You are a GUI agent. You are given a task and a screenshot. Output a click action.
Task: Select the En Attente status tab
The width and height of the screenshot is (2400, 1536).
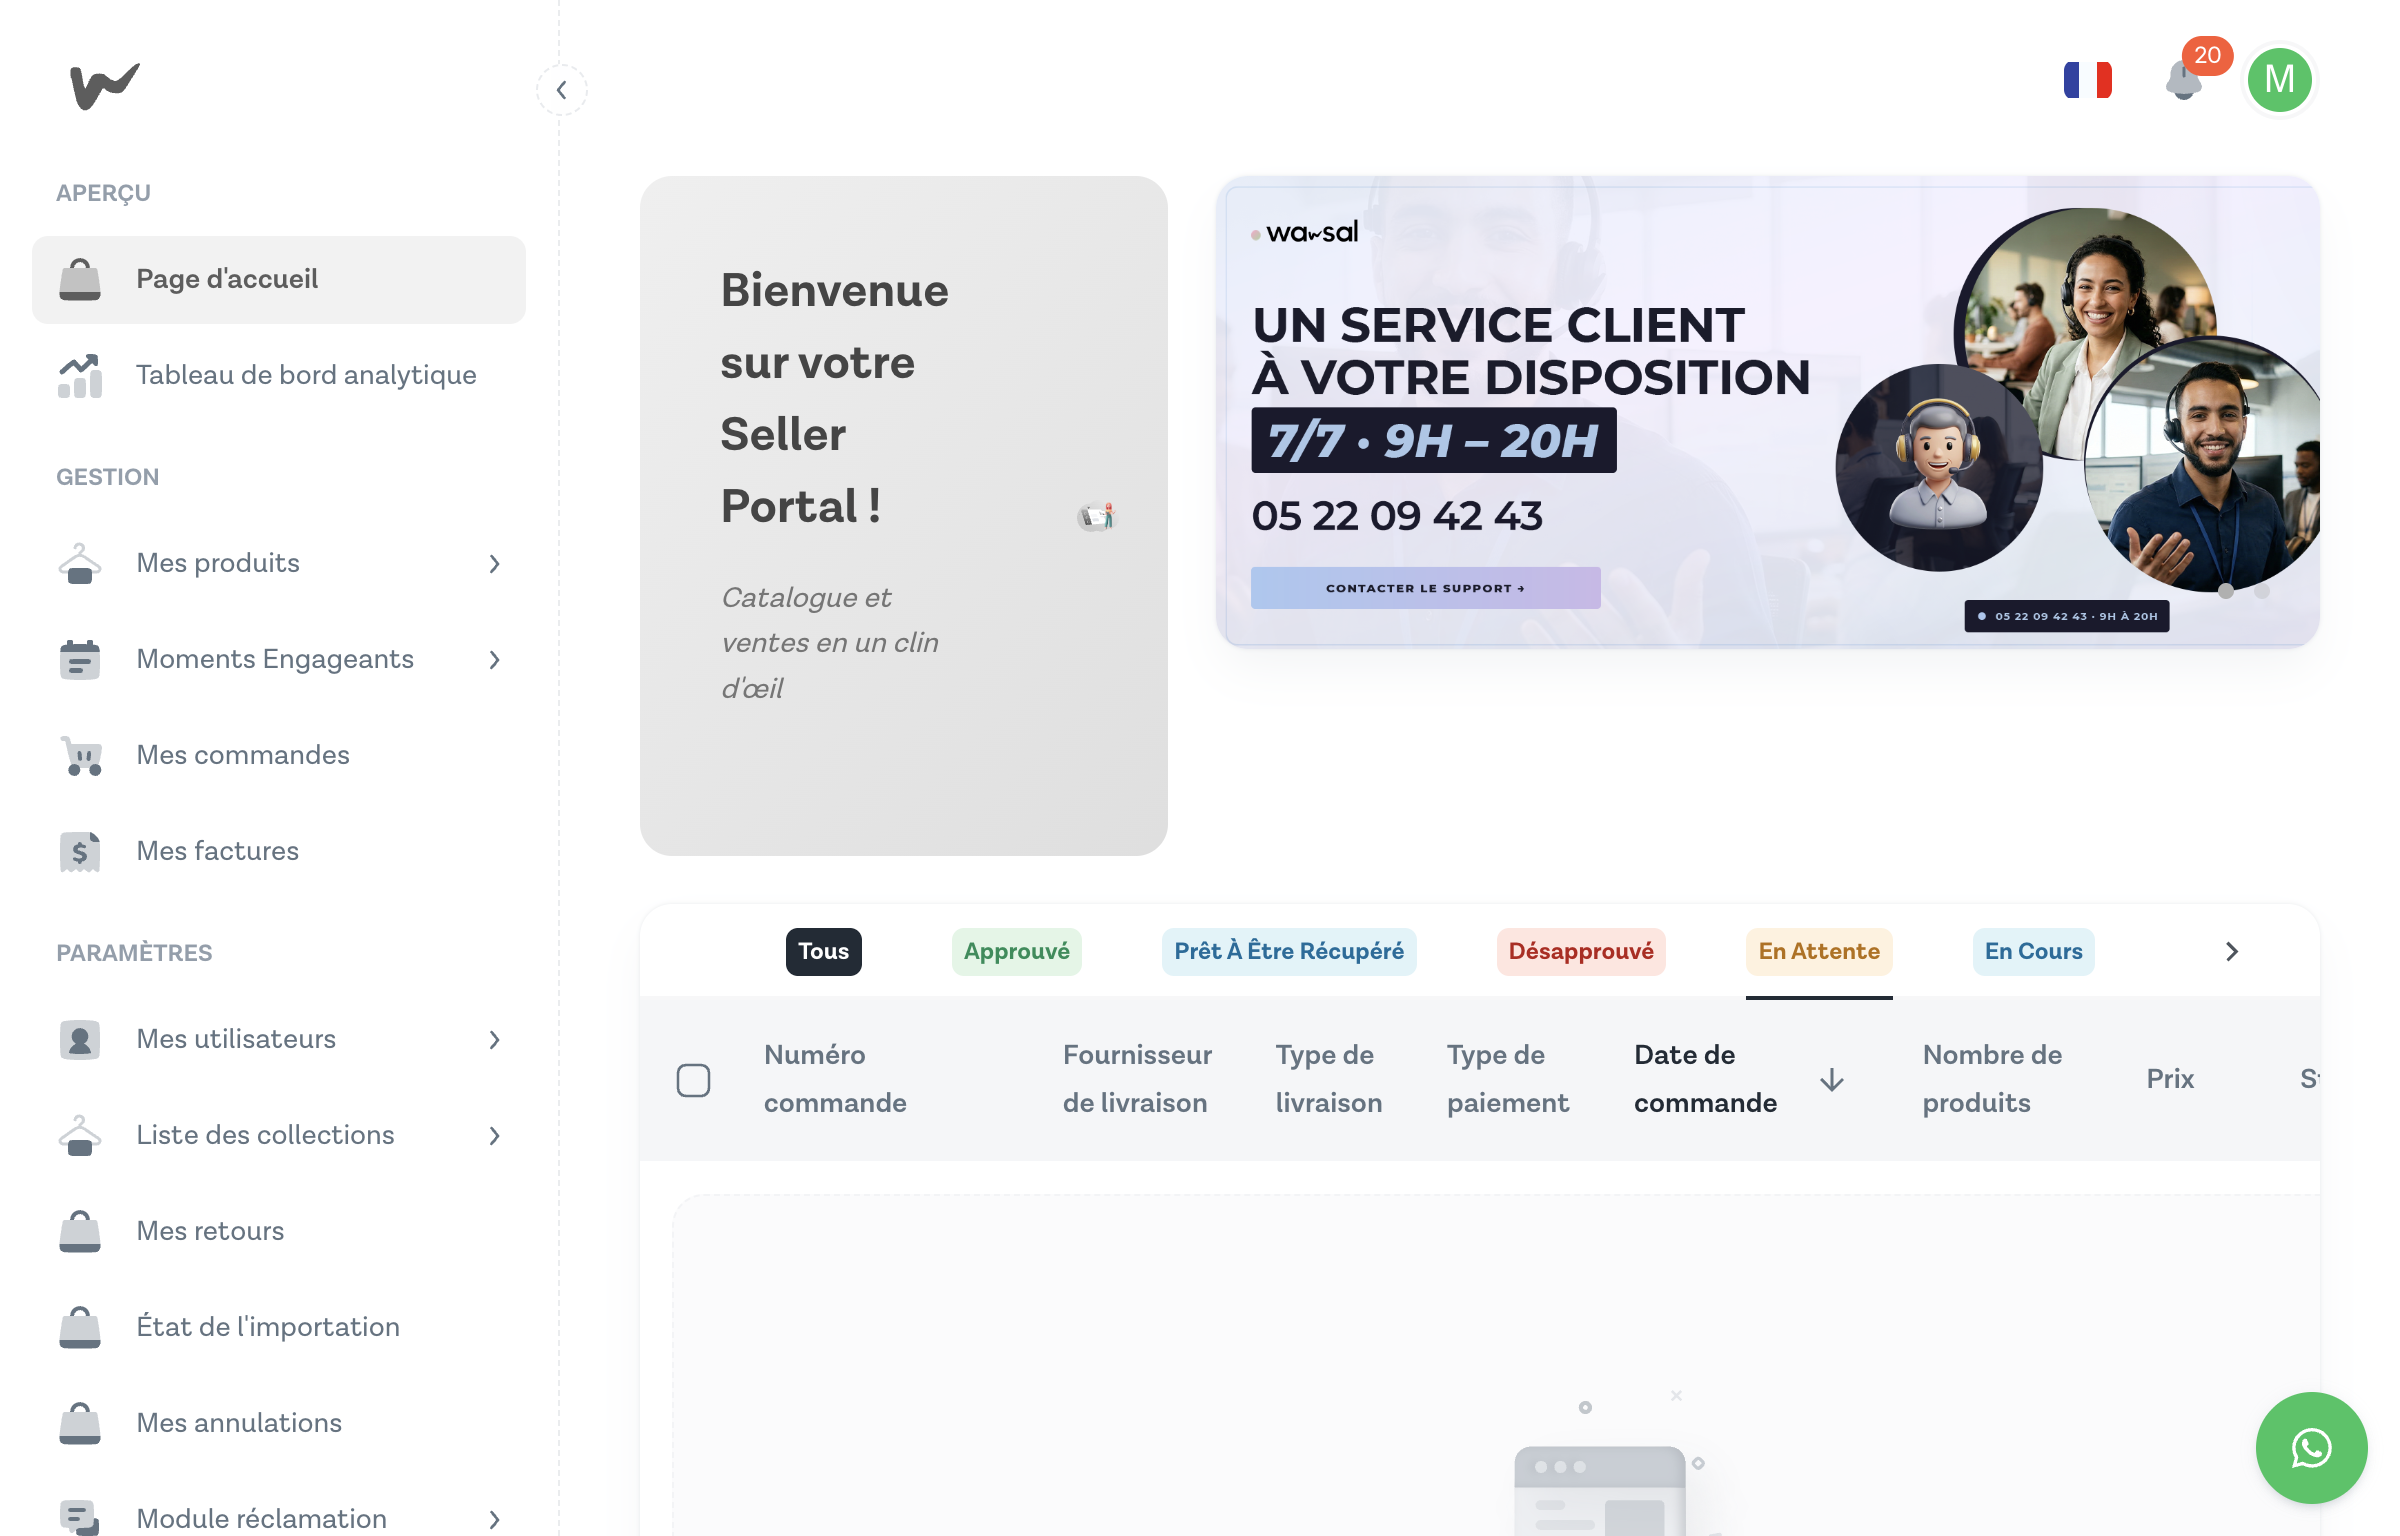[x=1818, y=951]
